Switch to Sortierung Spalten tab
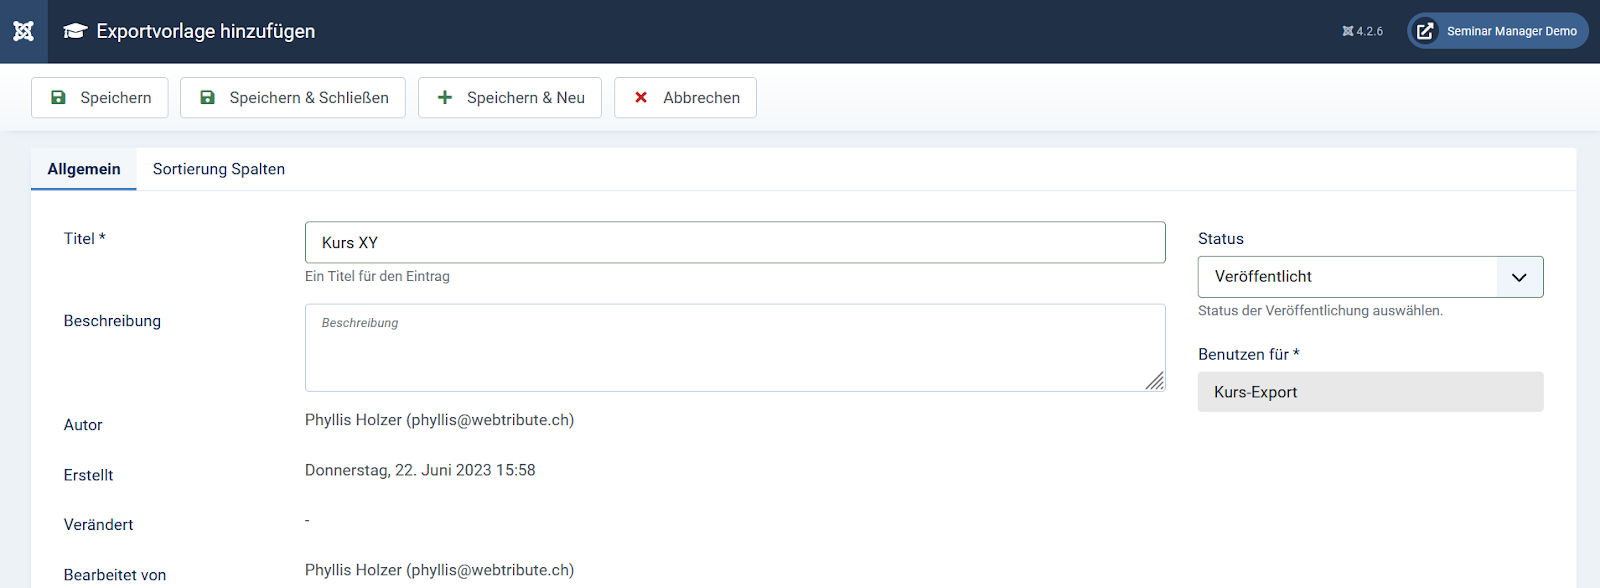1600x588 pixels. [219, 169]
